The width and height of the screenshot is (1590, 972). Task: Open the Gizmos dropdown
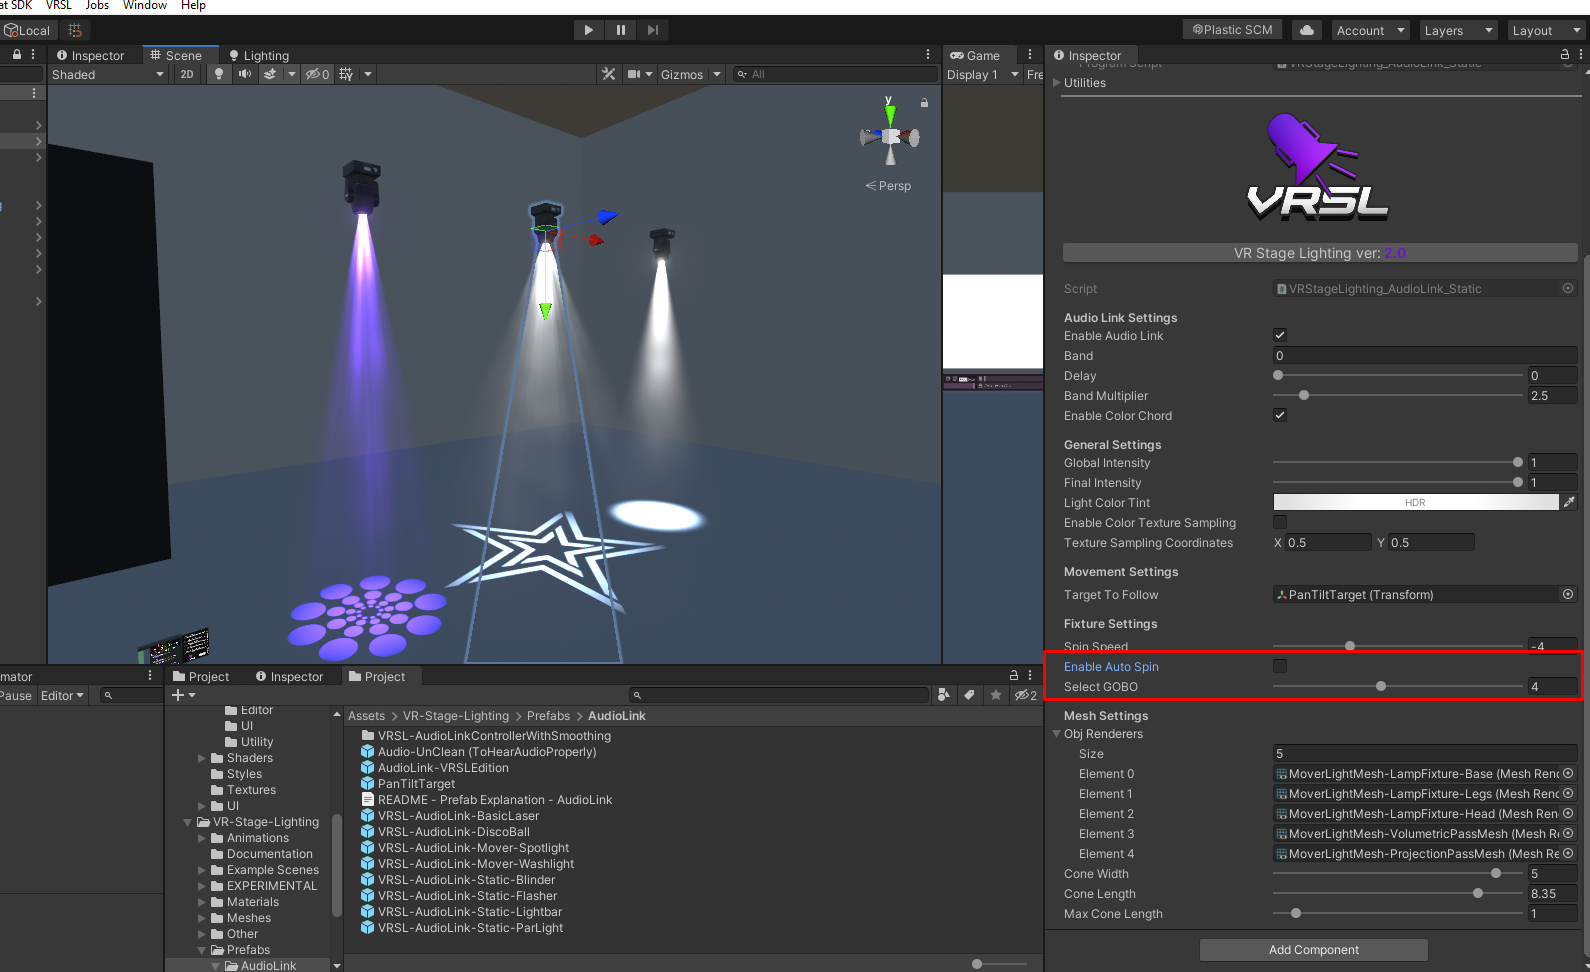[690, 74]
